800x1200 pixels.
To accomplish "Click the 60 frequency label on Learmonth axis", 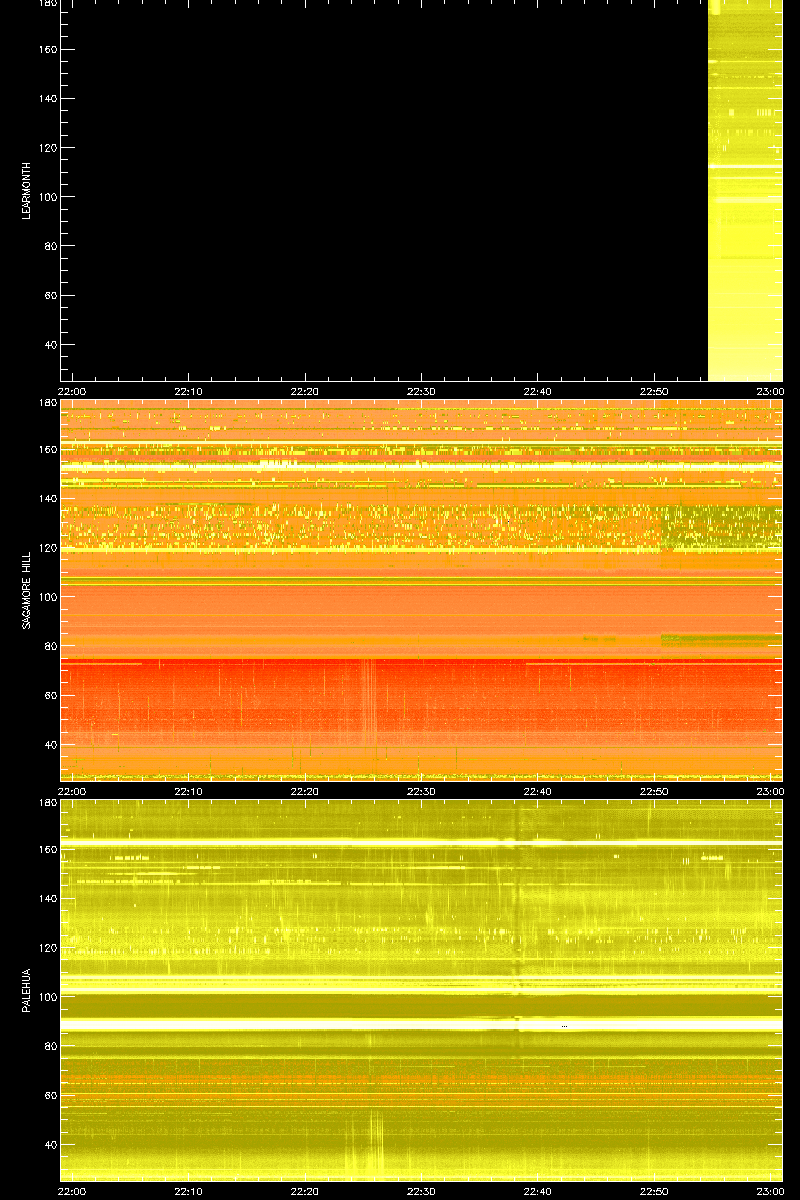I will coord(50,295).
